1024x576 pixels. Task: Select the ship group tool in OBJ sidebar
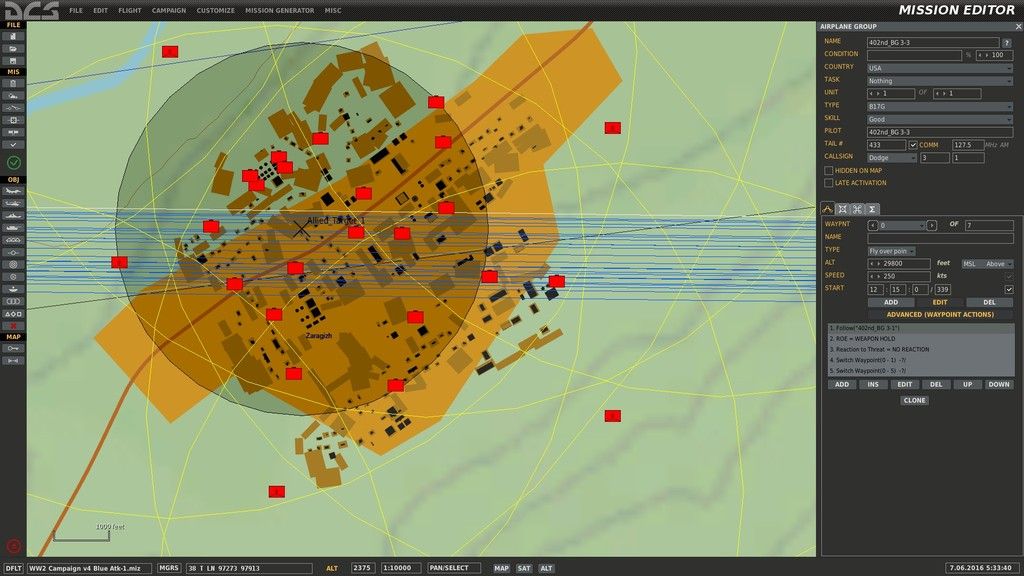click(13, 214)
